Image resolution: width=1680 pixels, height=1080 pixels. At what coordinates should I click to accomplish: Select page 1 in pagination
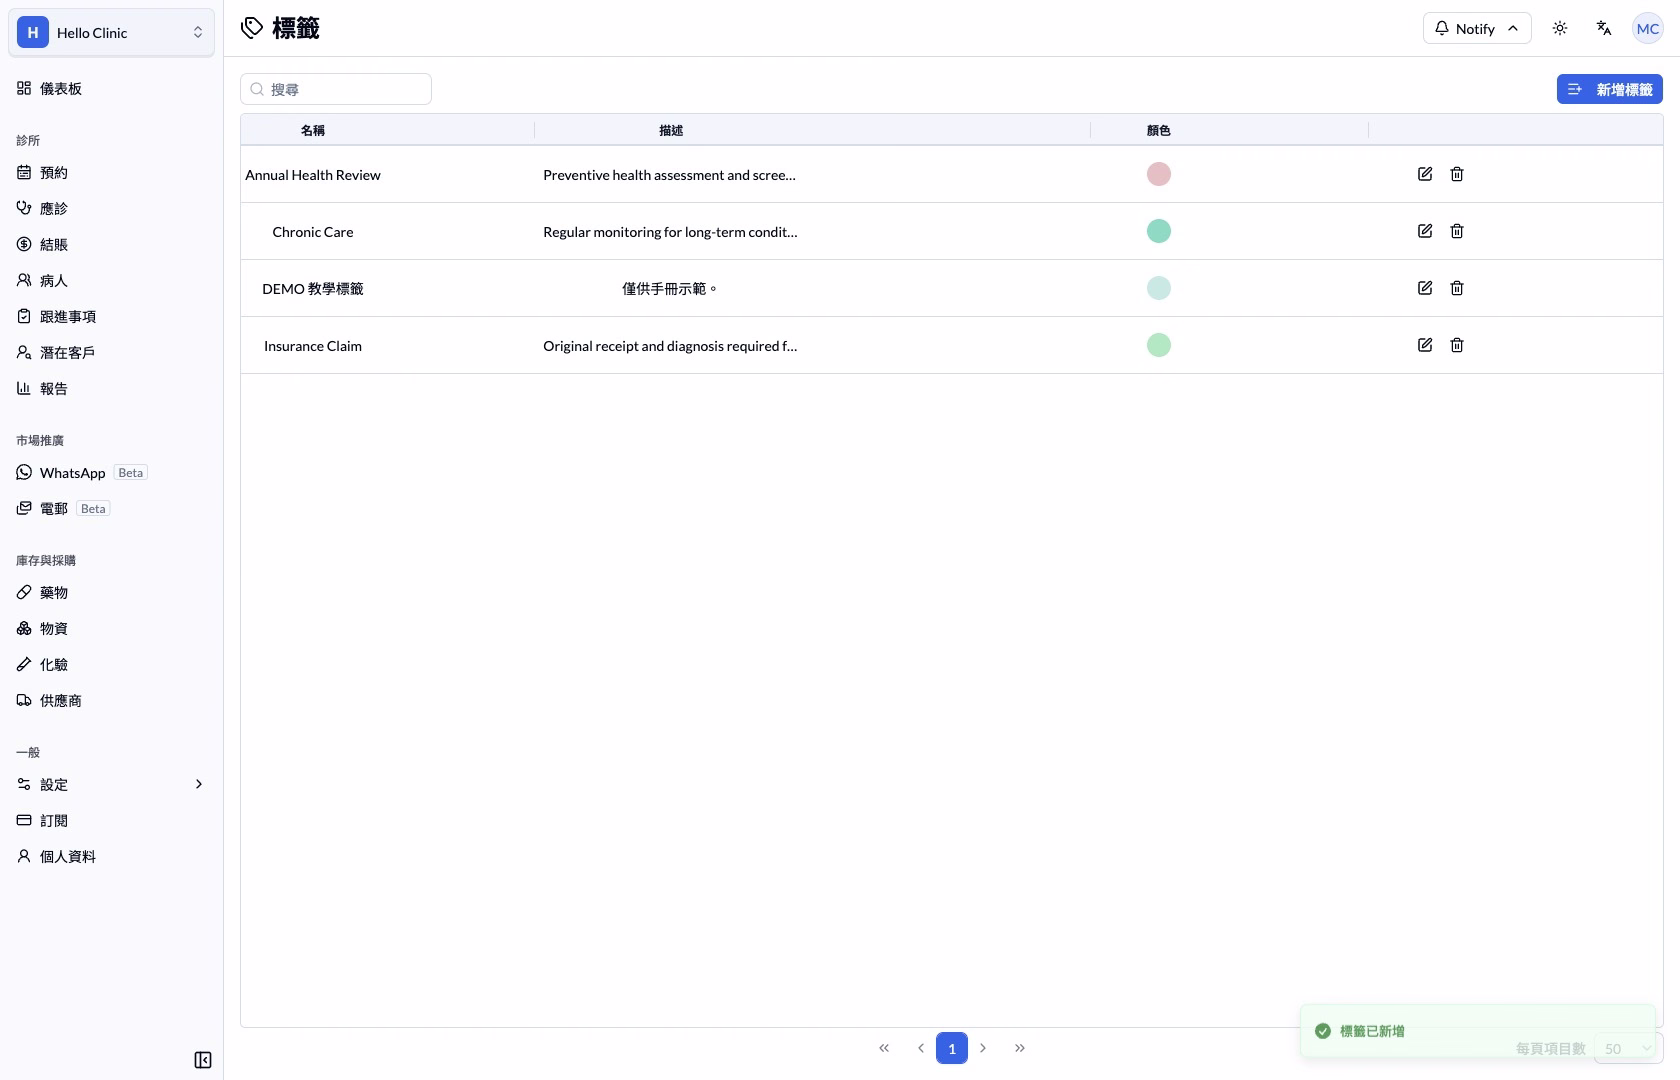(952, 1048)
